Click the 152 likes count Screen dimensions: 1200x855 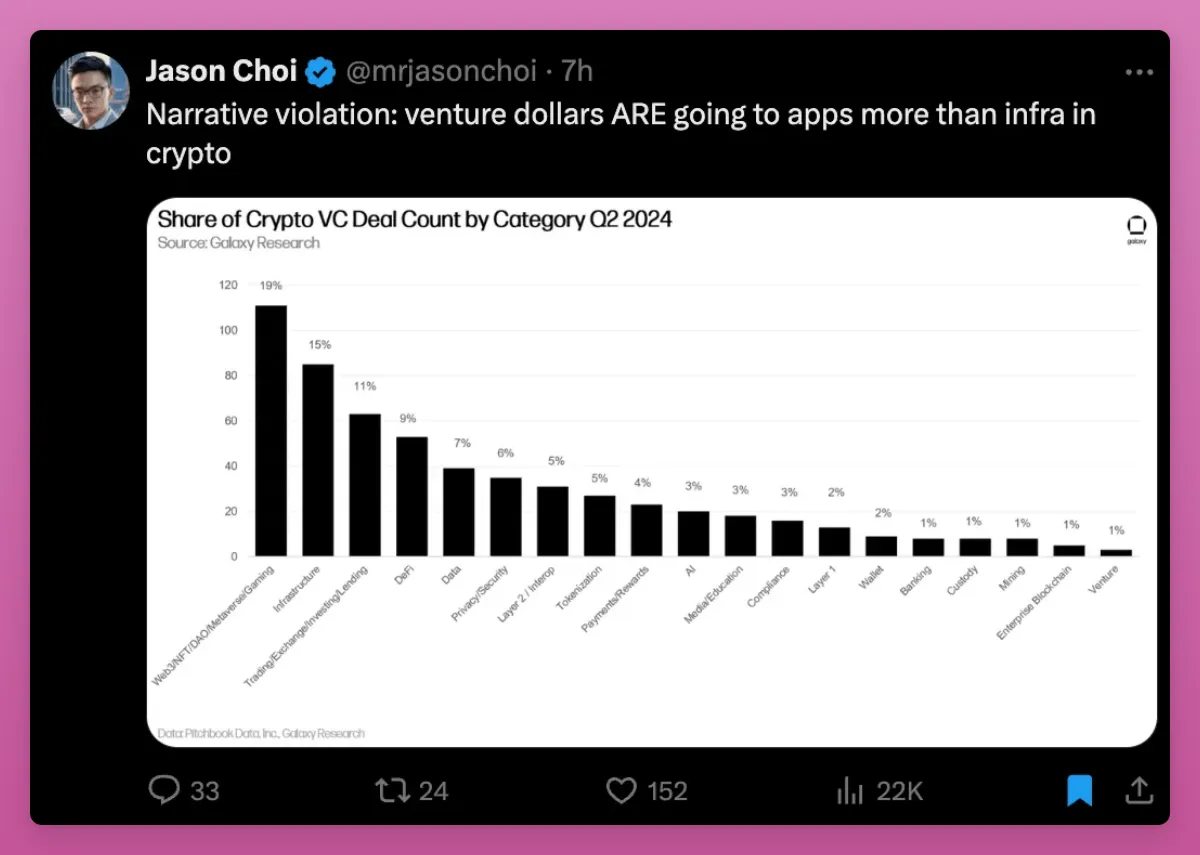(667, 791)
